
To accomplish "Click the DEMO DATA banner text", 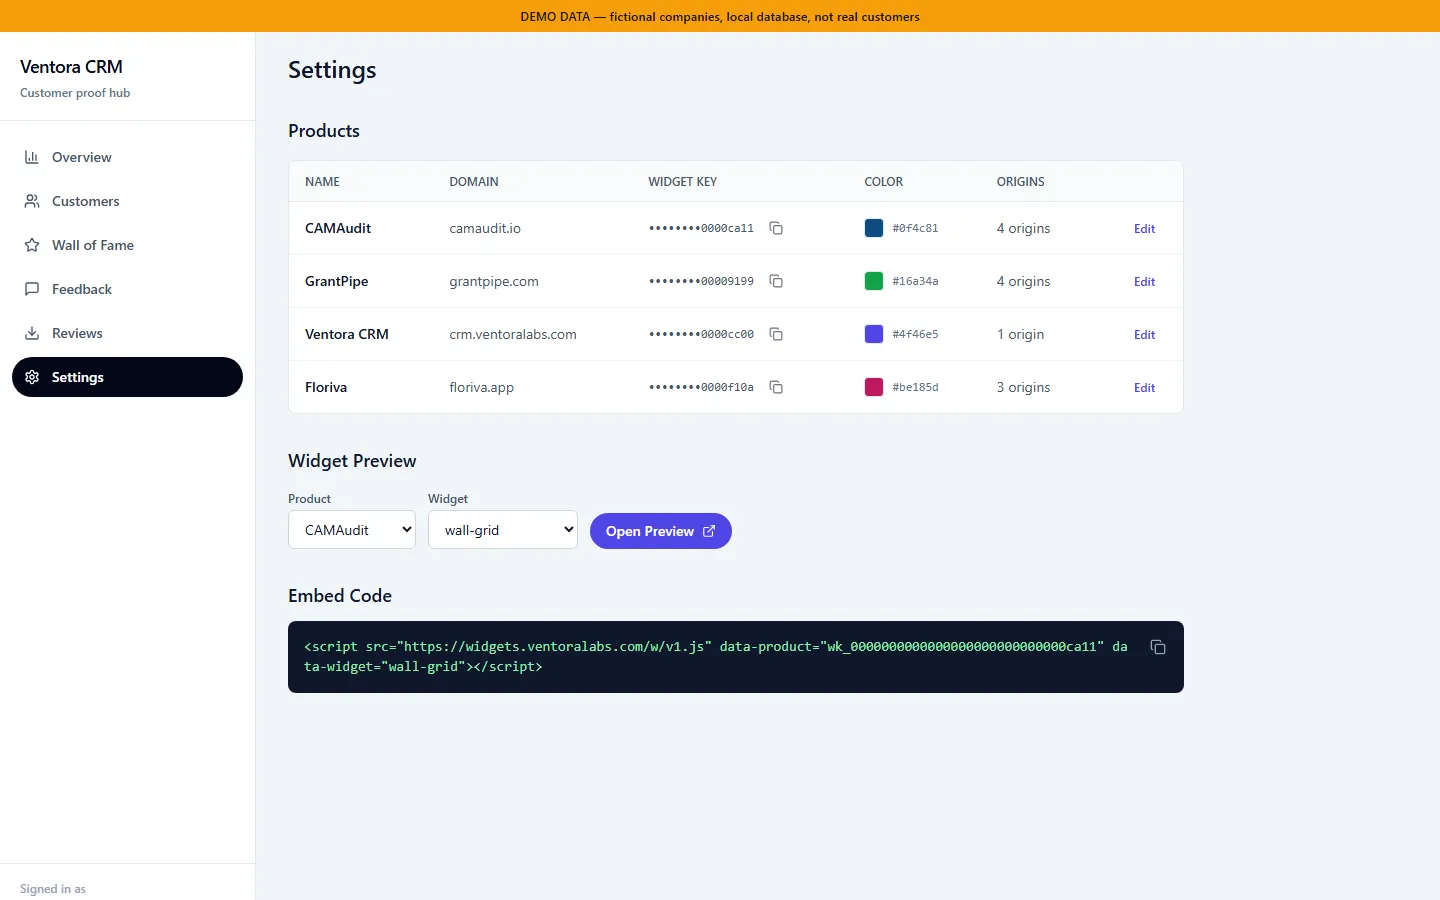I will pos(720,16).
